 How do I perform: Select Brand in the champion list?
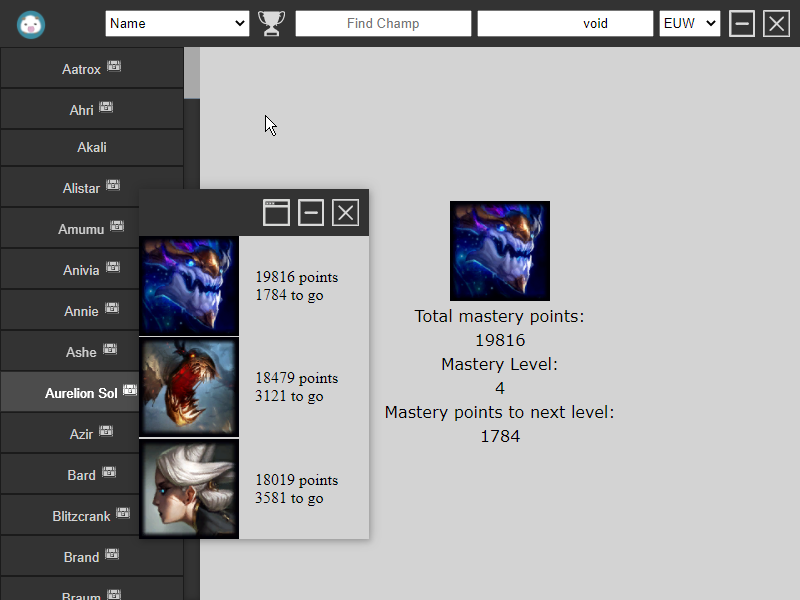(x=92, y=556)
